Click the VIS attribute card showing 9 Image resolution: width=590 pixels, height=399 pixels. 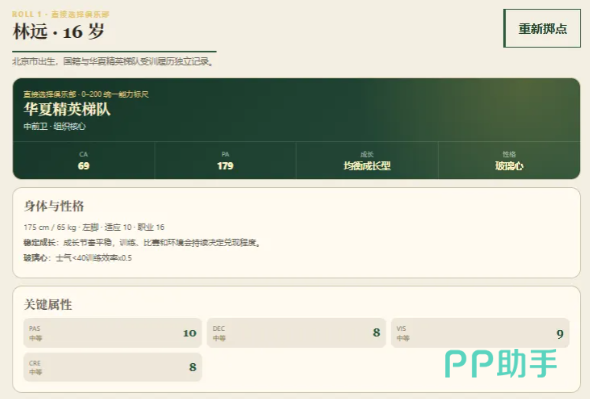(480, 333)
